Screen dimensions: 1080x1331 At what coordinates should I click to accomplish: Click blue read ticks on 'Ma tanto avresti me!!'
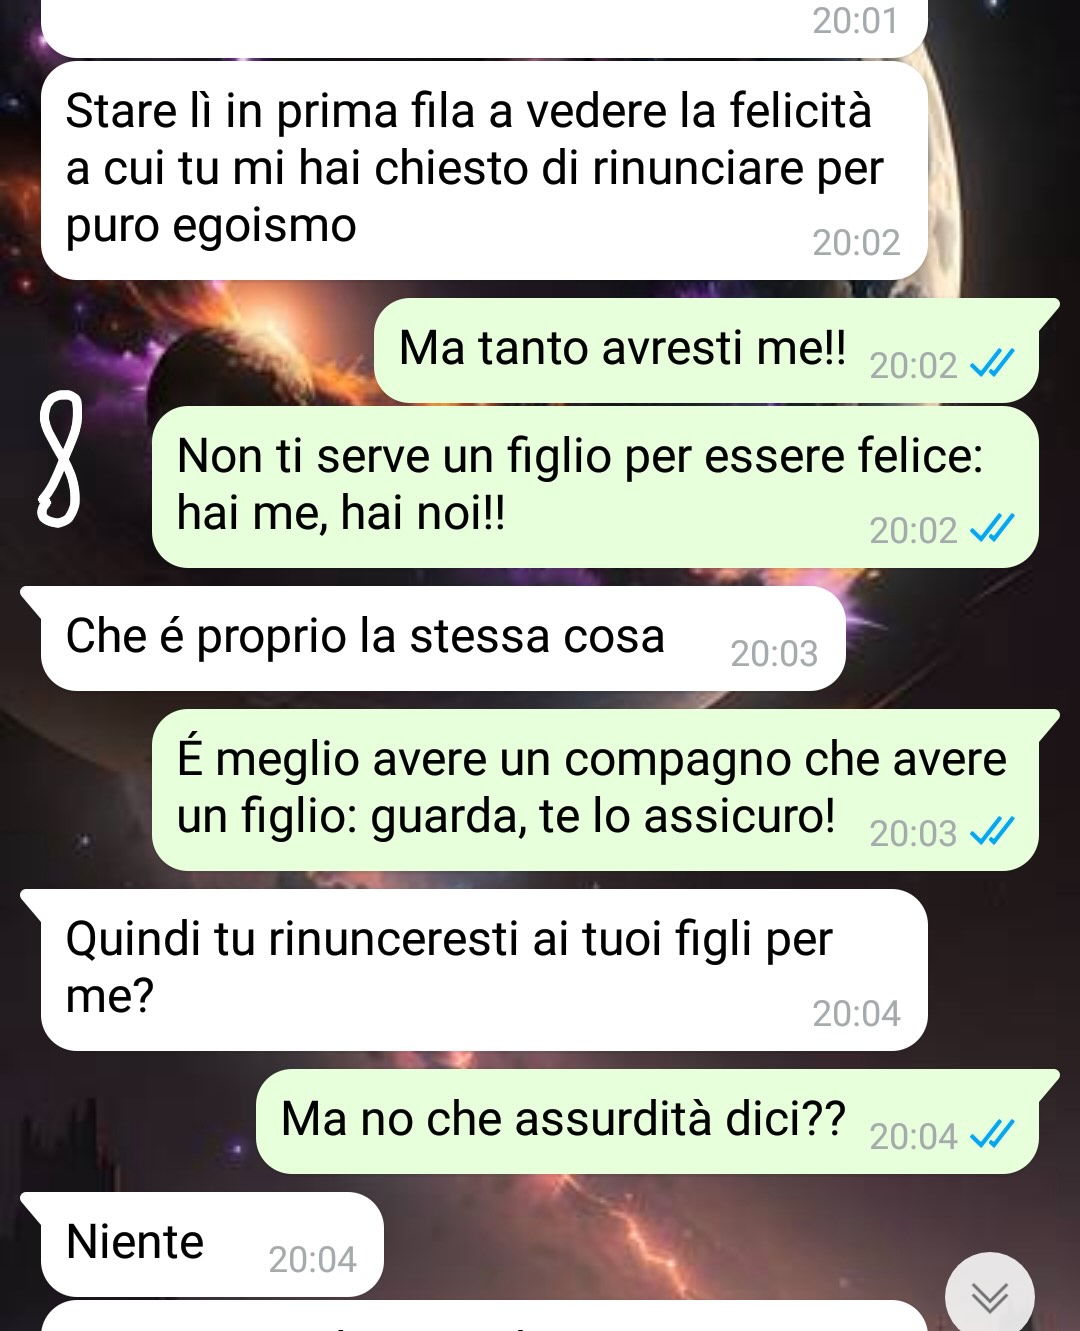point(993,364)
